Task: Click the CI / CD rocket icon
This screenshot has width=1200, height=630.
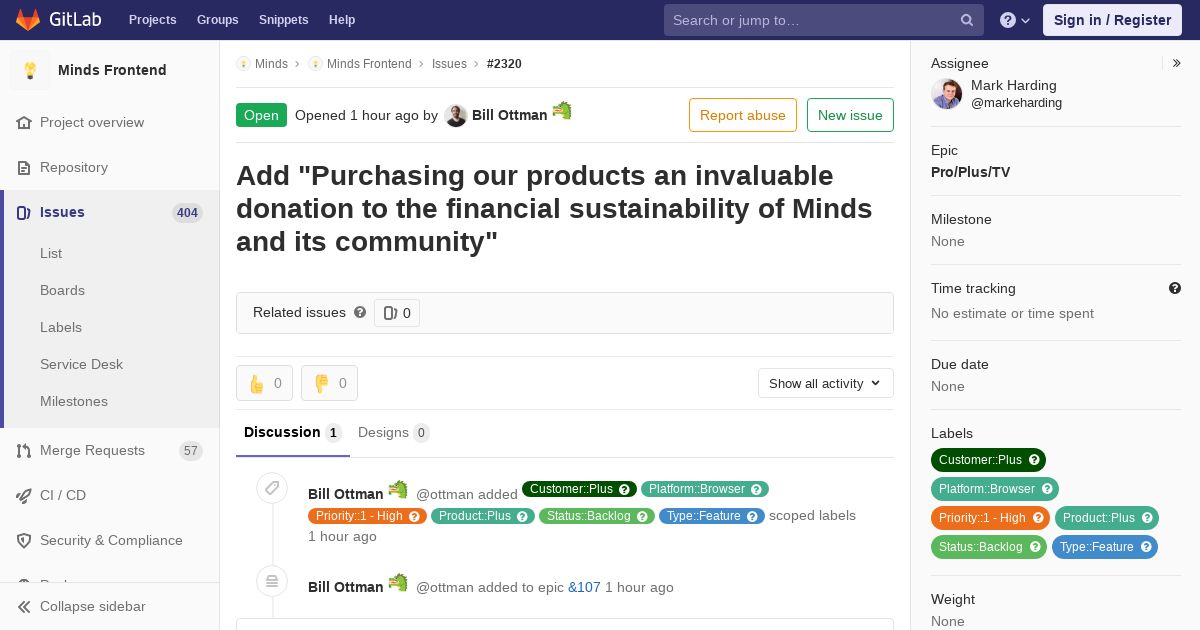Action: coord(24,495)
